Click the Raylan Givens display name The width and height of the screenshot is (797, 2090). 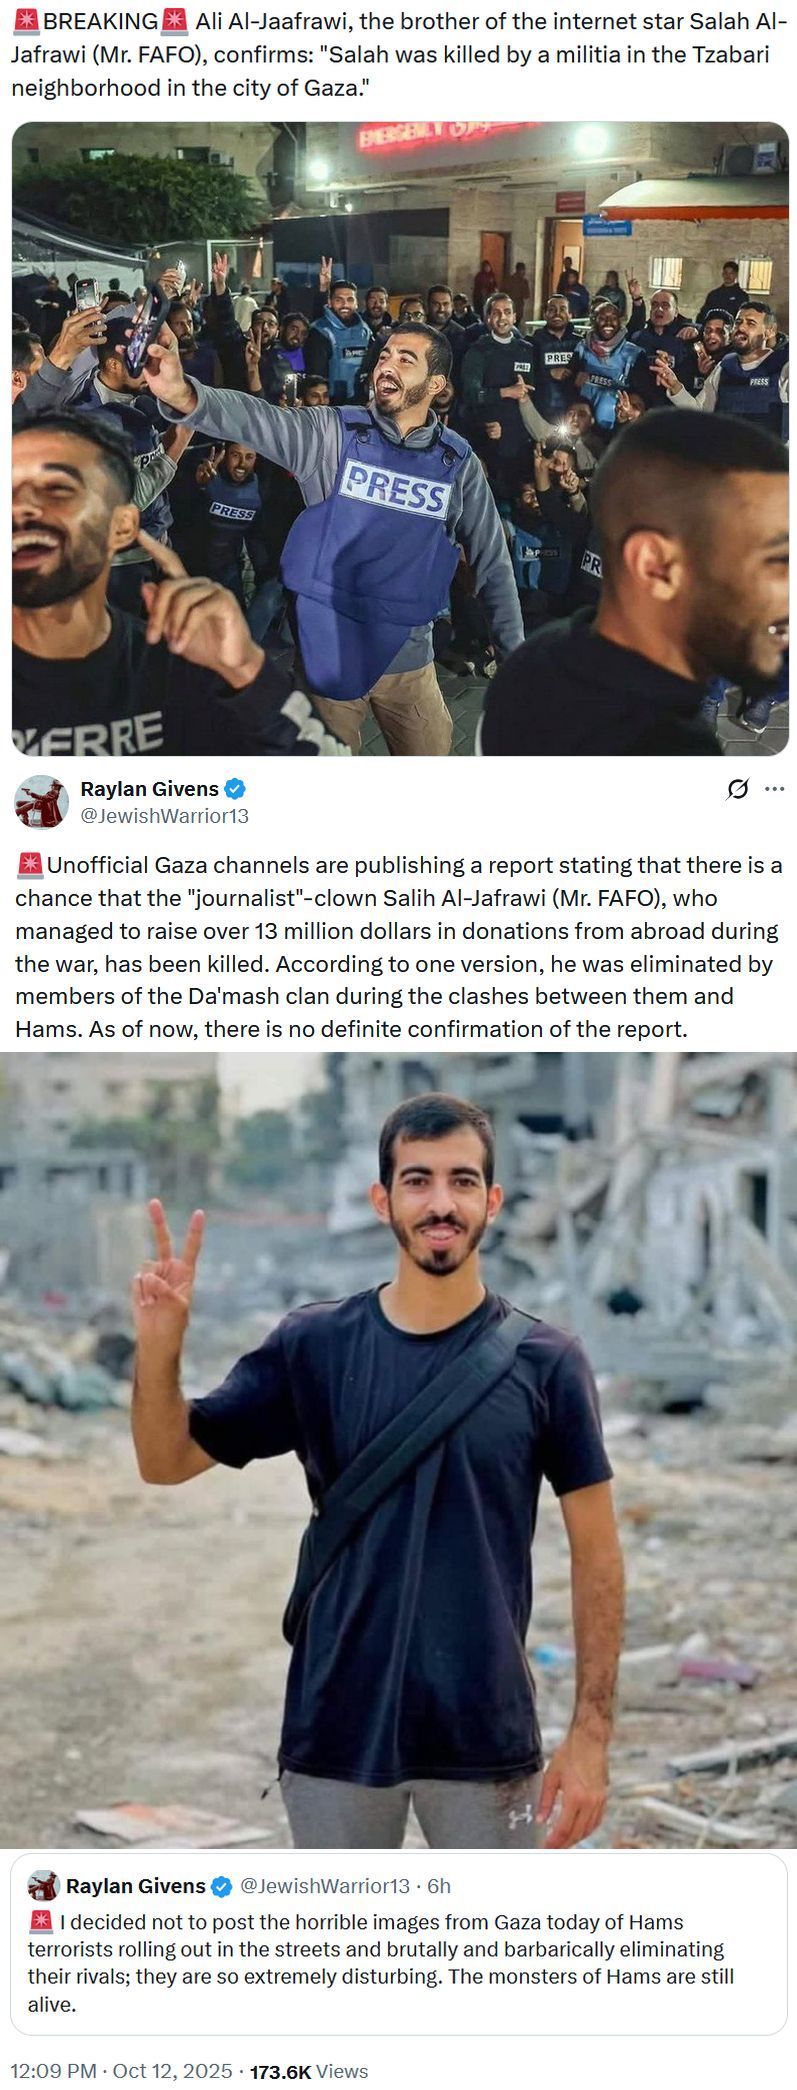coord(149,789)
